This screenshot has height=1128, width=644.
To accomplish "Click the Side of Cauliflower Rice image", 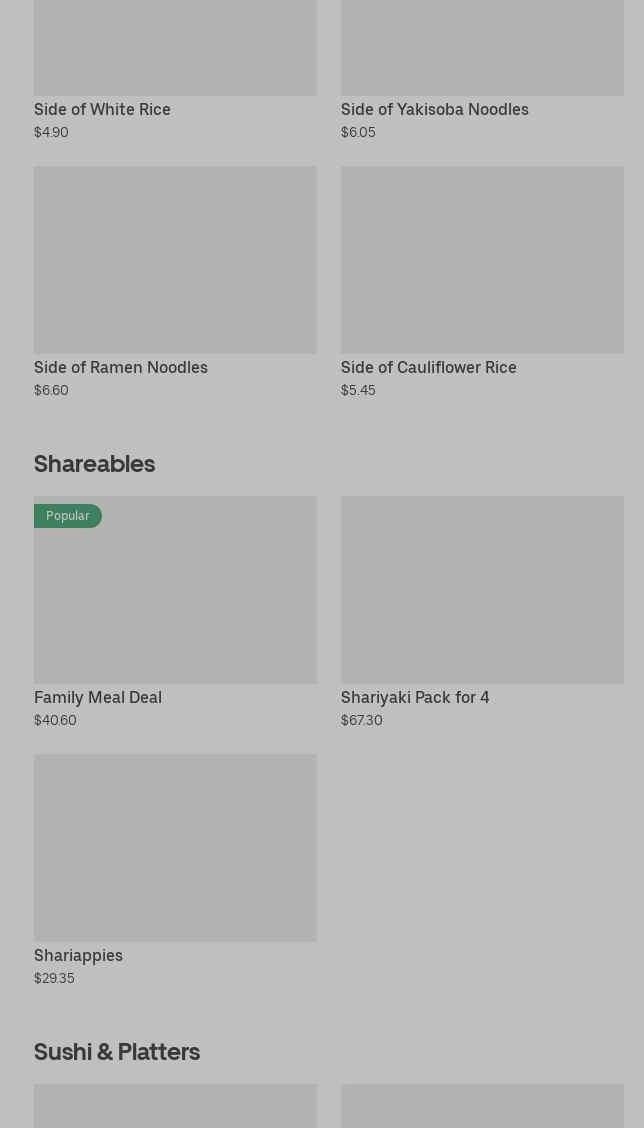I will pyautogui.click(x=482, y=260).
